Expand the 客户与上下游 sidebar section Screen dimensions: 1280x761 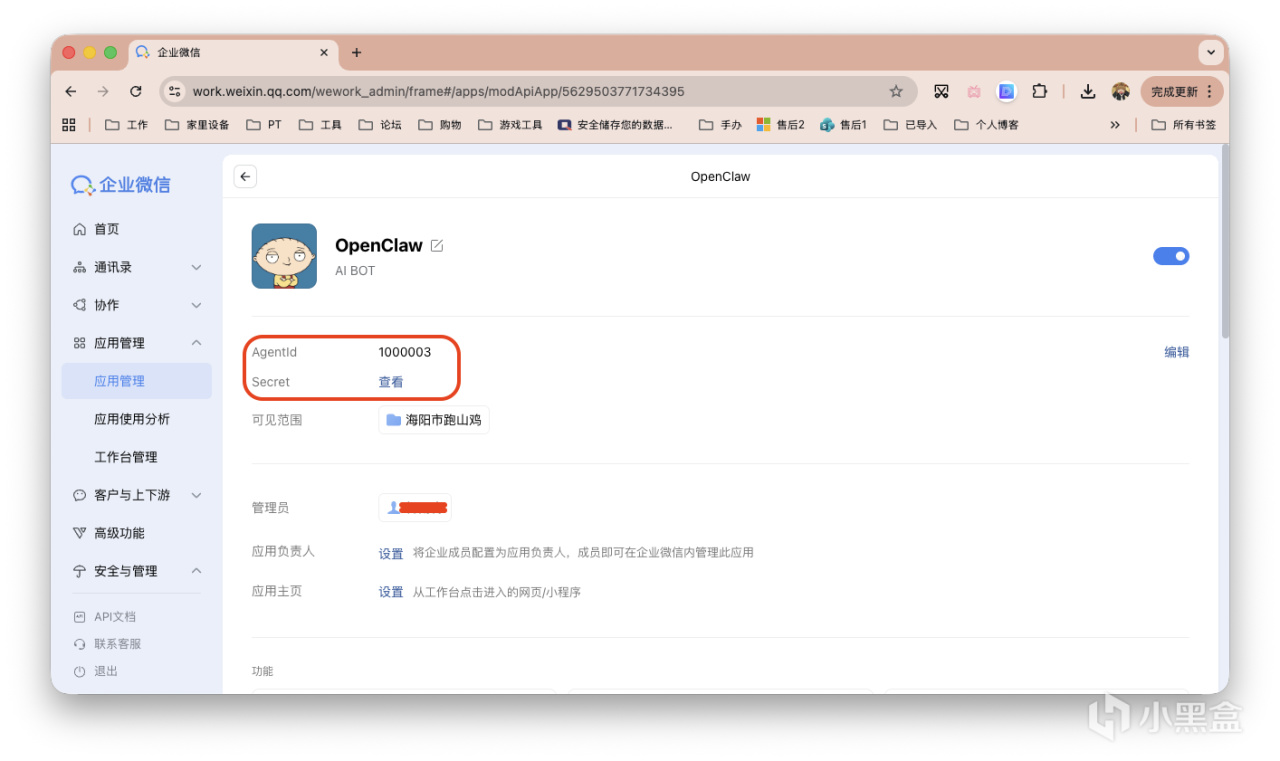pyautogui.click(x=196, y=495)
